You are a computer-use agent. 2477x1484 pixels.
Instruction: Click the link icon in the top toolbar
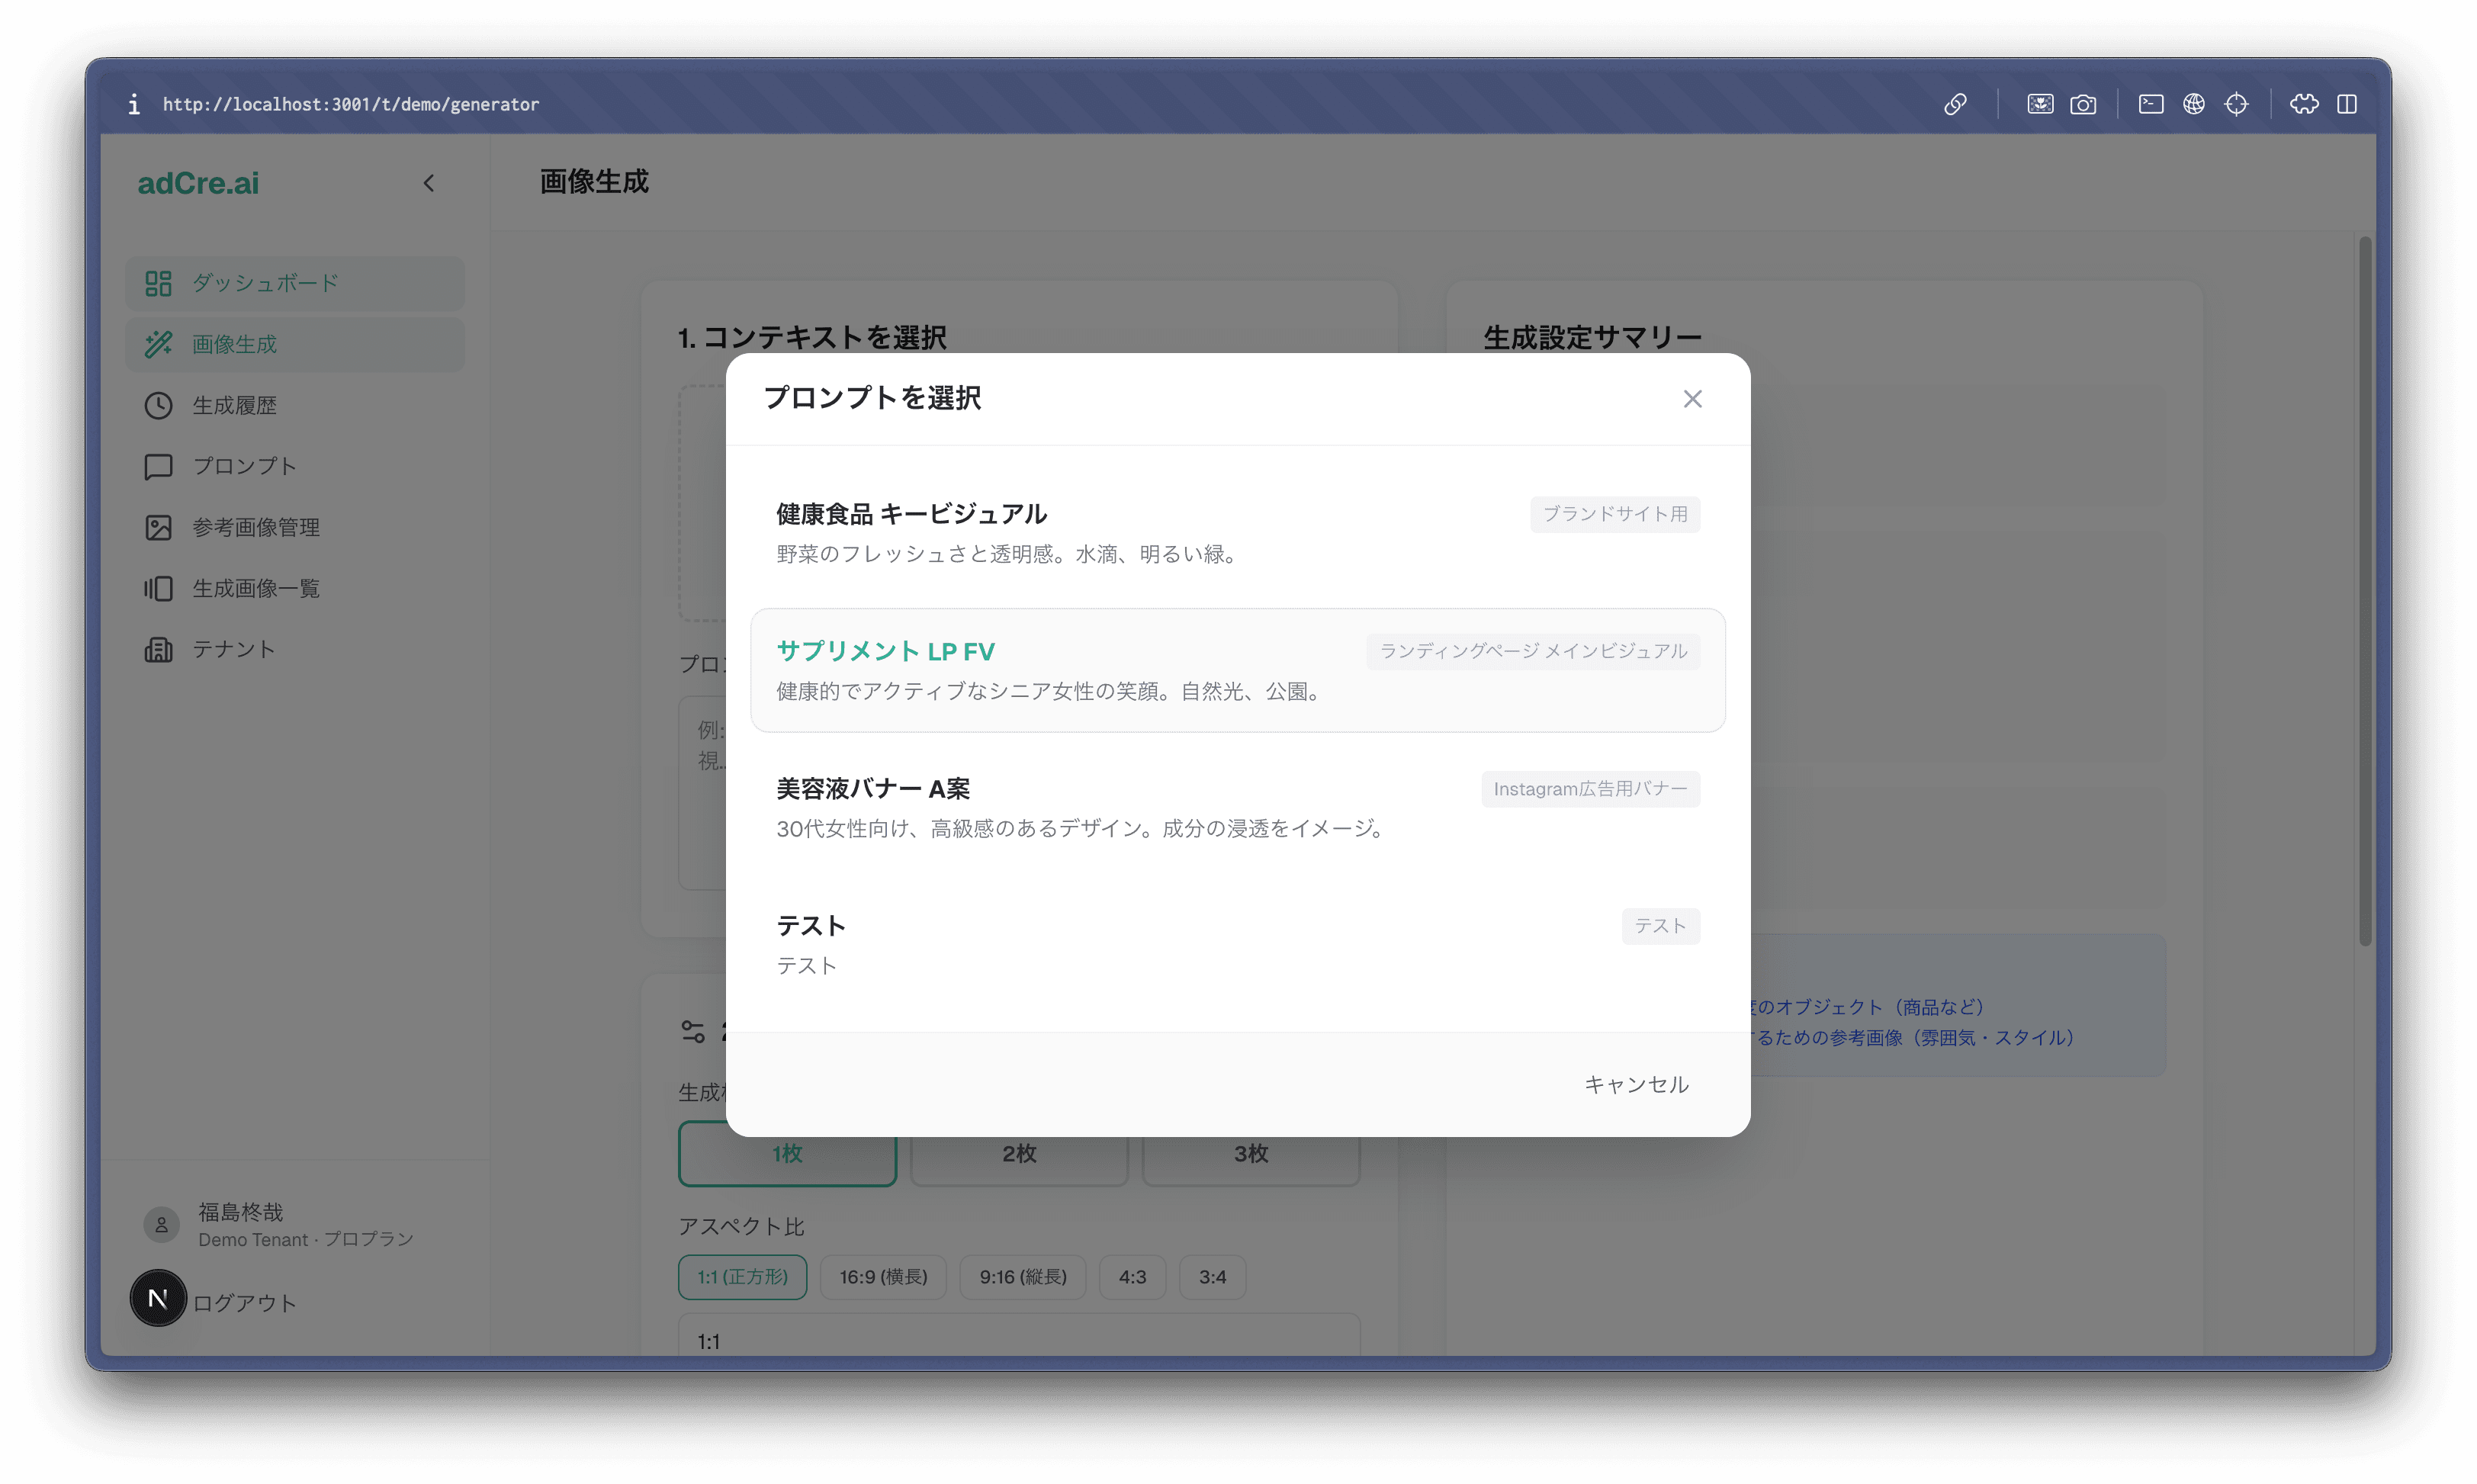(1955, 104)
